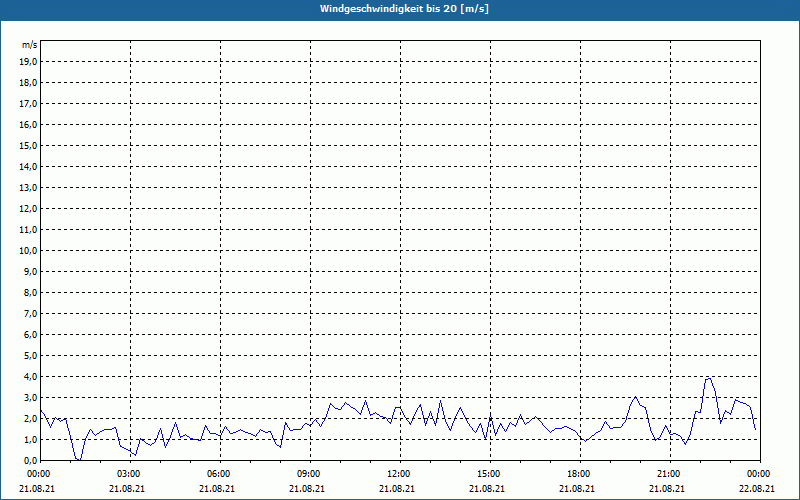Select the '13,0' axis tick label
The width and height of the screenshot is (800, 500).
pos(28,187)
